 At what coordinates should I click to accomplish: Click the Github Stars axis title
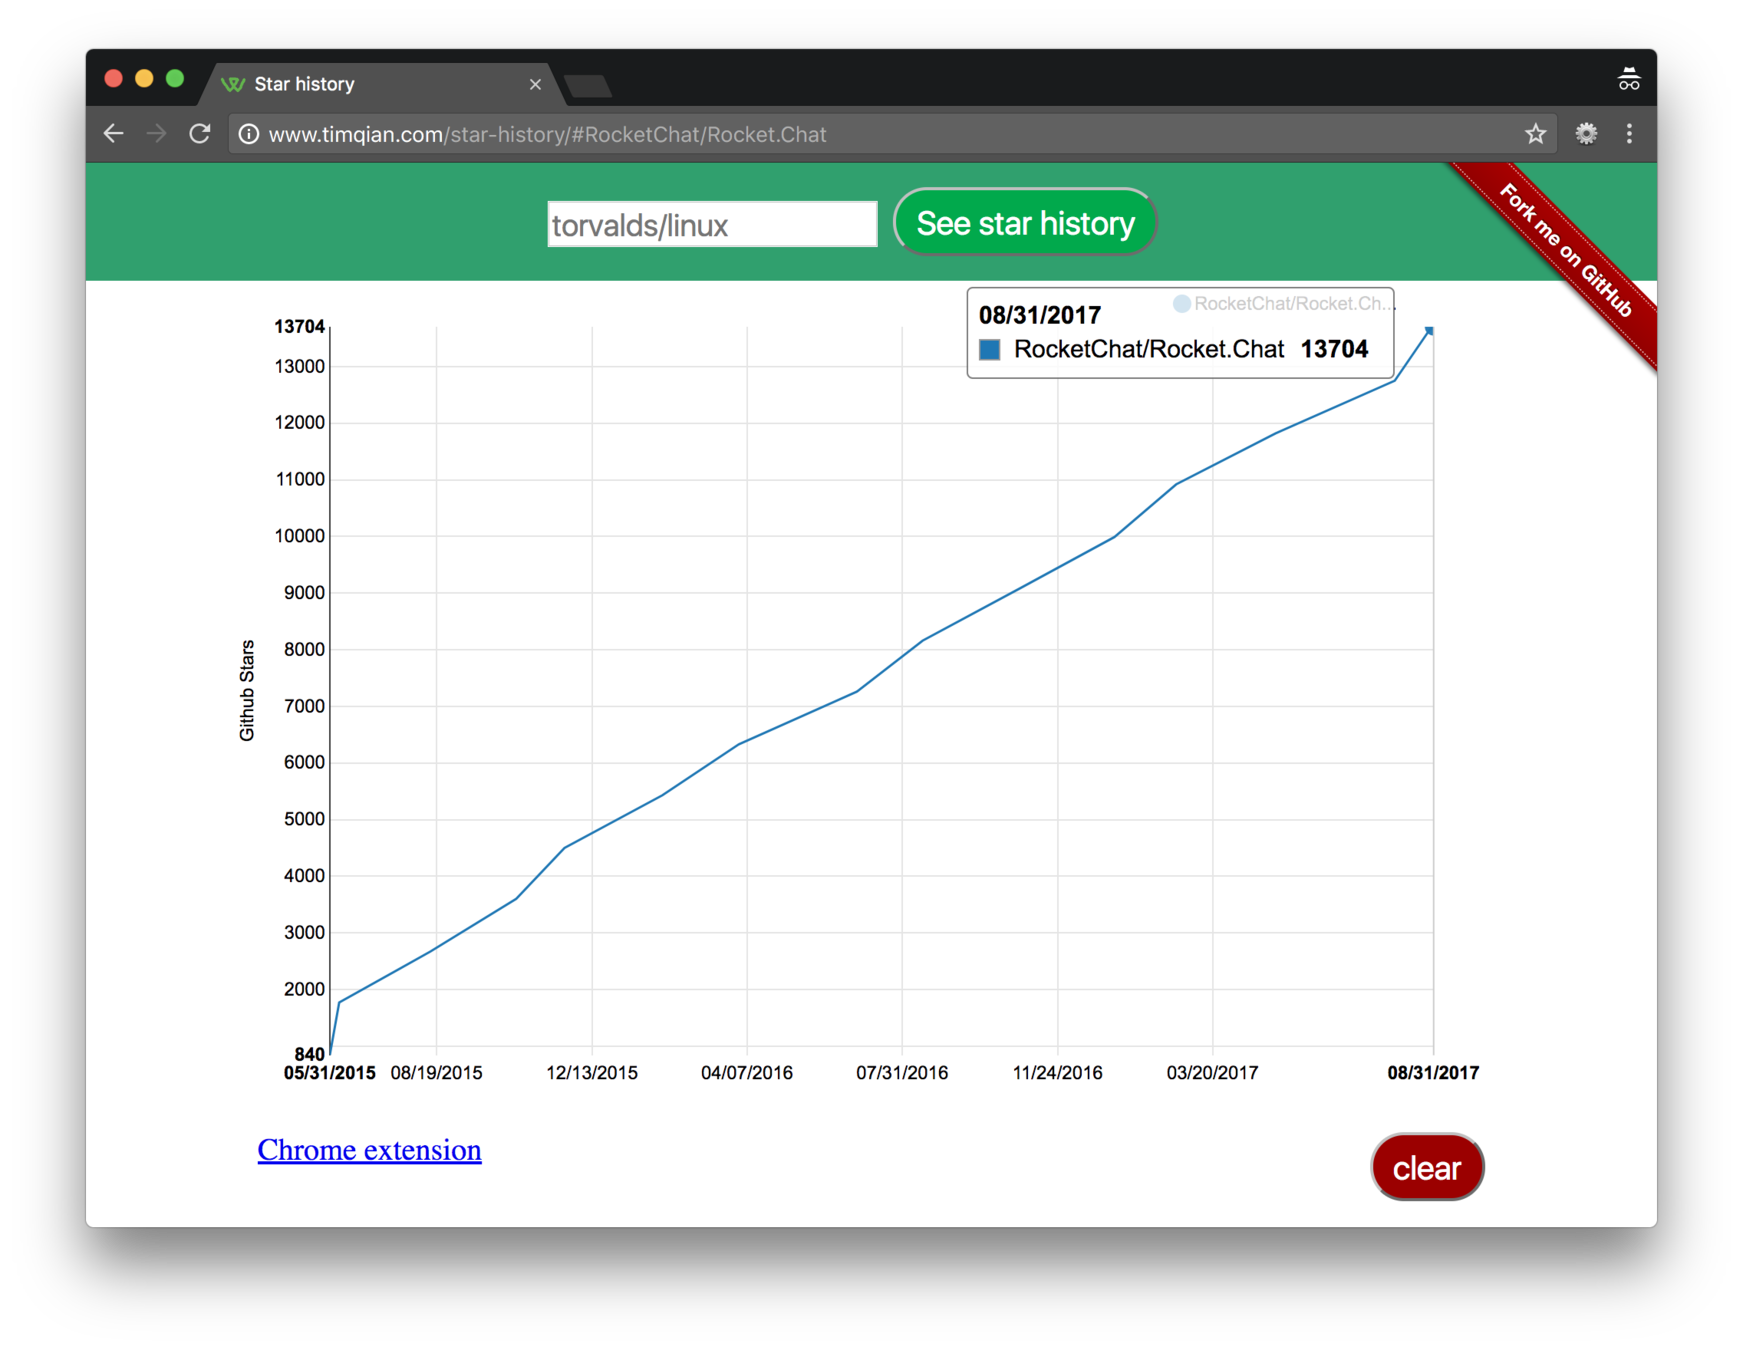pos(247,690)
